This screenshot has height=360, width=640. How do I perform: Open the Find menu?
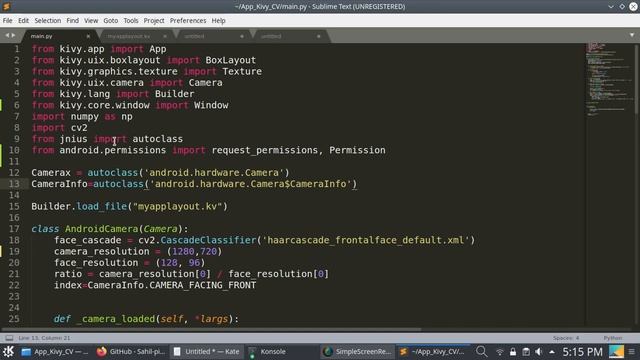pyautogui.click(x=73, y=20)
